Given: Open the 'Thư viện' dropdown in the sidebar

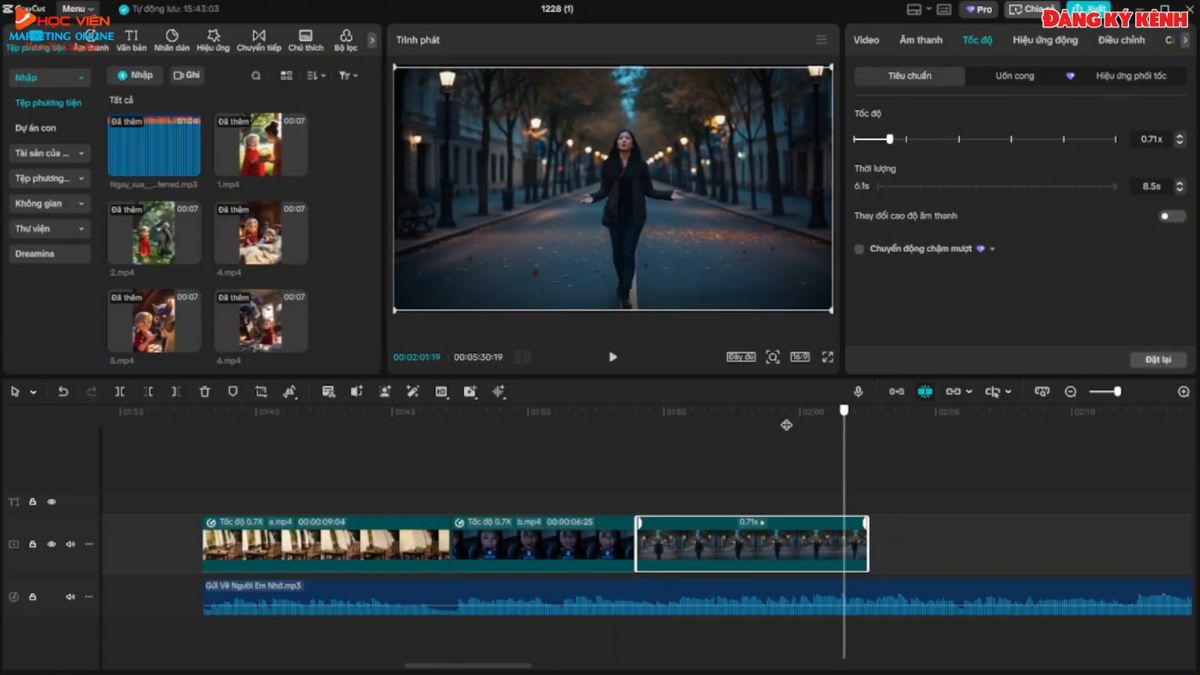Looking at the screenshot, I should [49, 228].
